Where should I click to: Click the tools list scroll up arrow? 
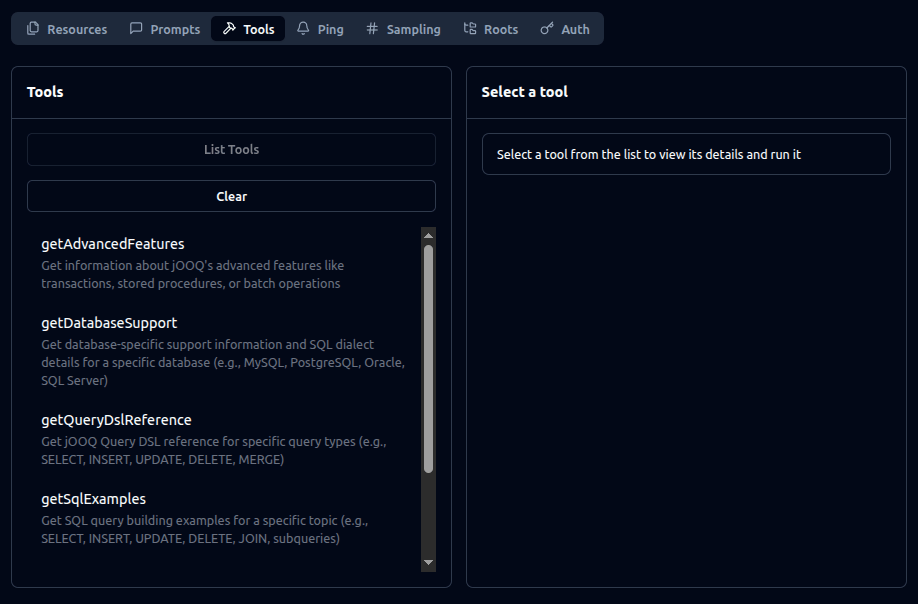429,236
